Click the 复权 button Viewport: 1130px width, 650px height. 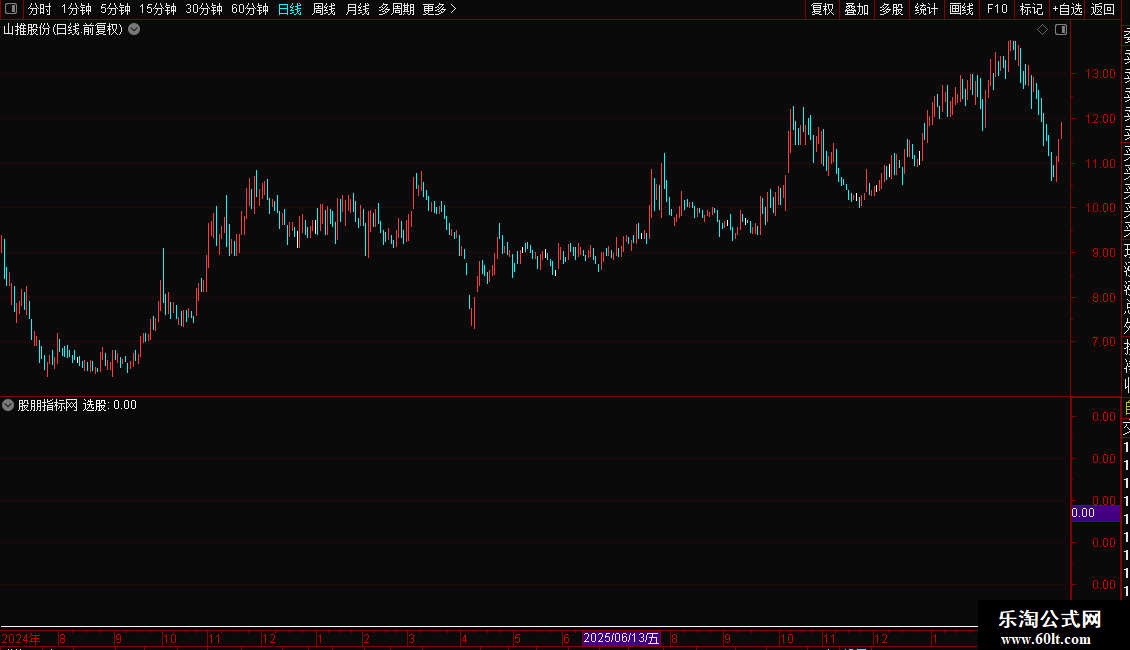pos(822,9)
